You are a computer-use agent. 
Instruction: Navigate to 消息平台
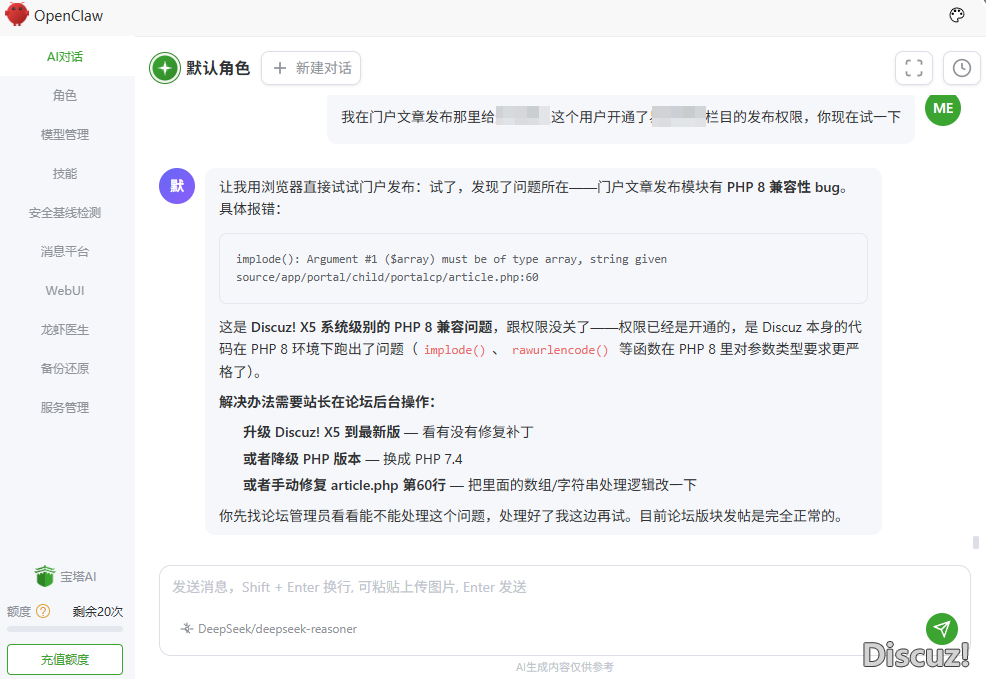tap(65, 251)
